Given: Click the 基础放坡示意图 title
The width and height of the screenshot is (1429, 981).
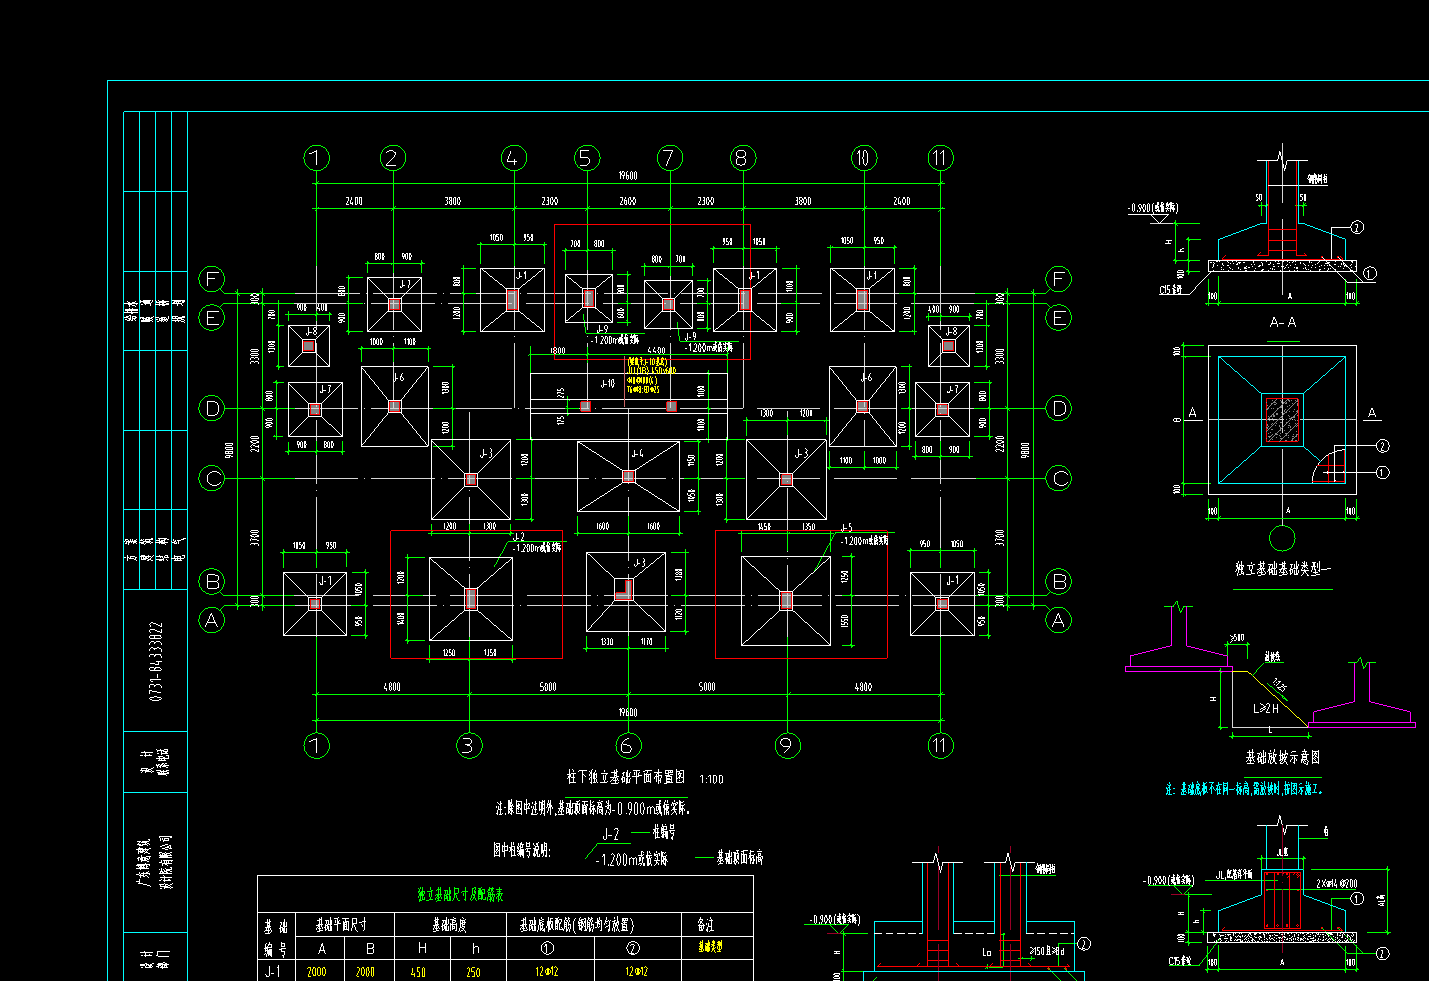Looking at the screenshot, I should [1282, 758].
